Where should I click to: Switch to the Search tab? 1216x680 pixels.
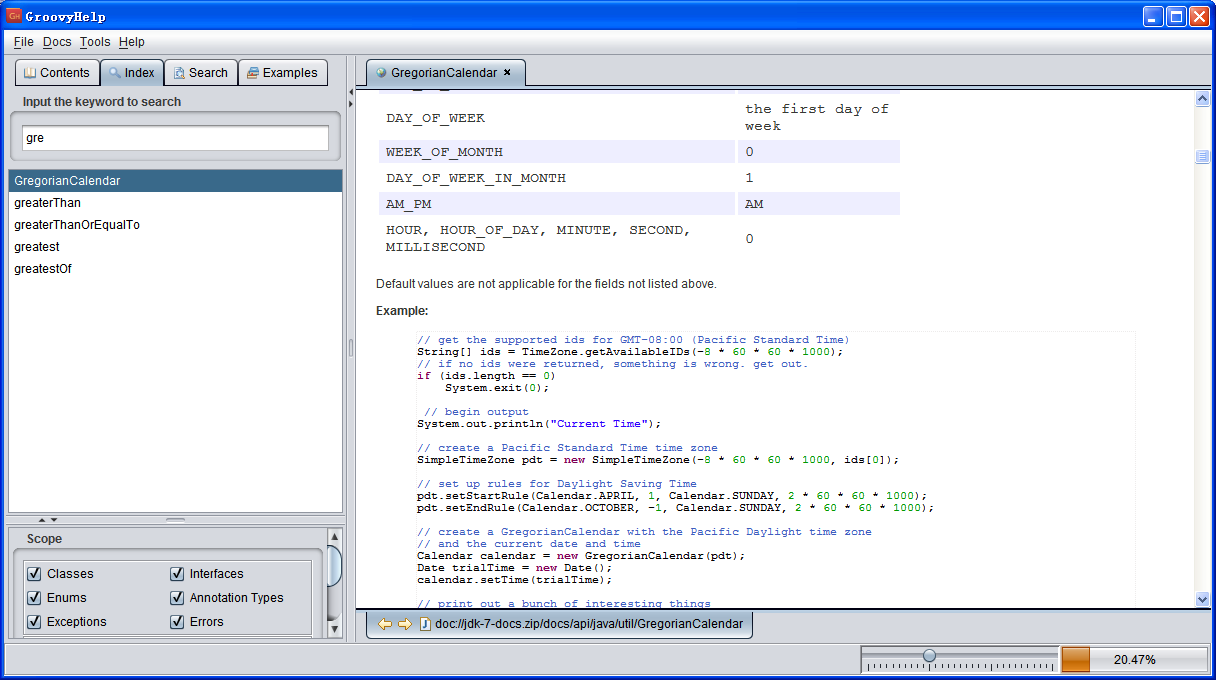[x=200, y=73]
